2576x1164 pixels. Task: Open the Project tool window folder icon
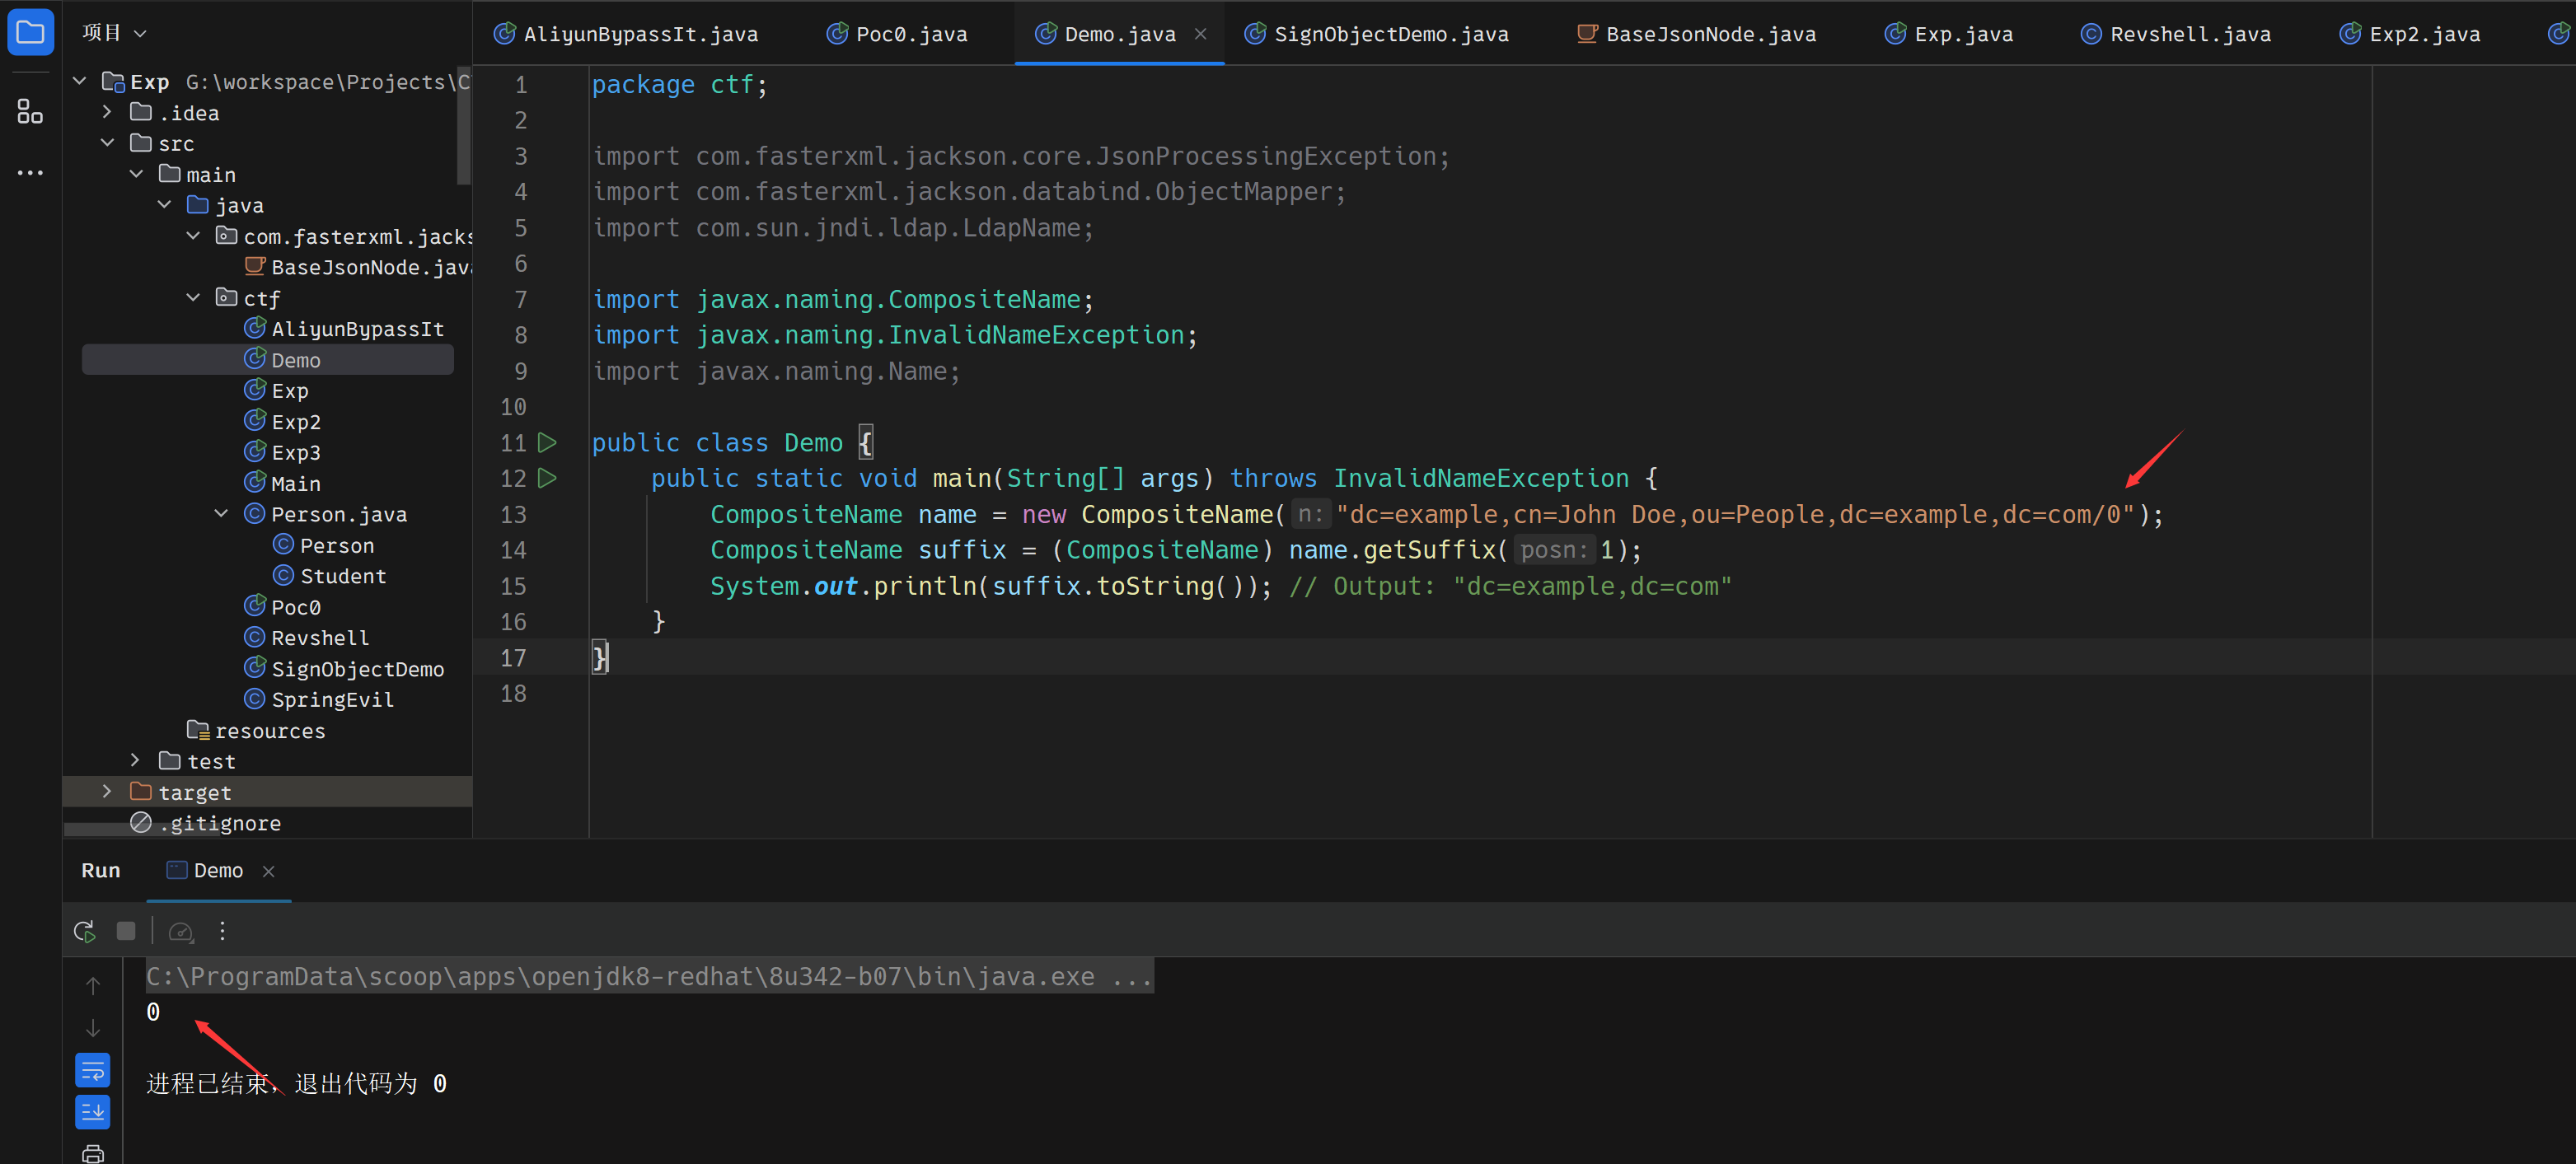point(30,33)
